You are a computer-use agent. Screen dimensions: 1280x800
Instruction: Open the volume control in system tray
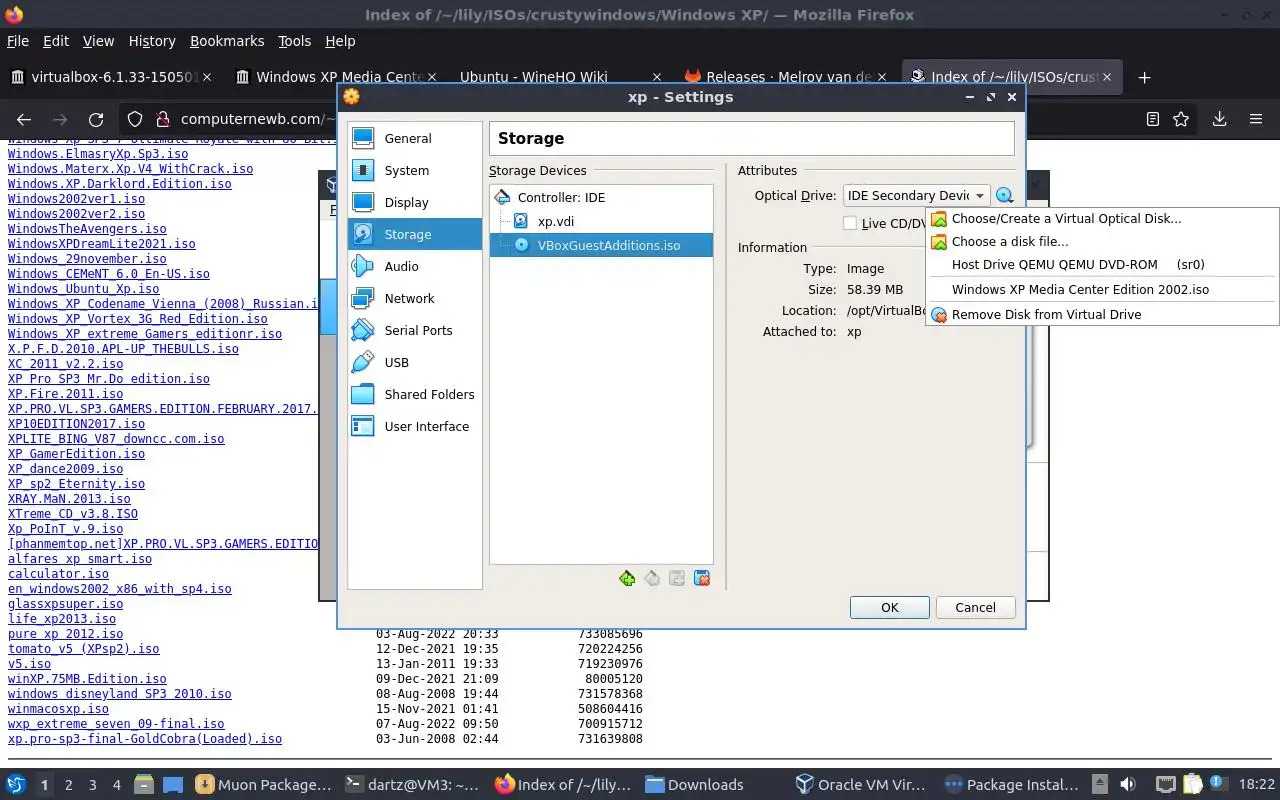click(1128, 784)
